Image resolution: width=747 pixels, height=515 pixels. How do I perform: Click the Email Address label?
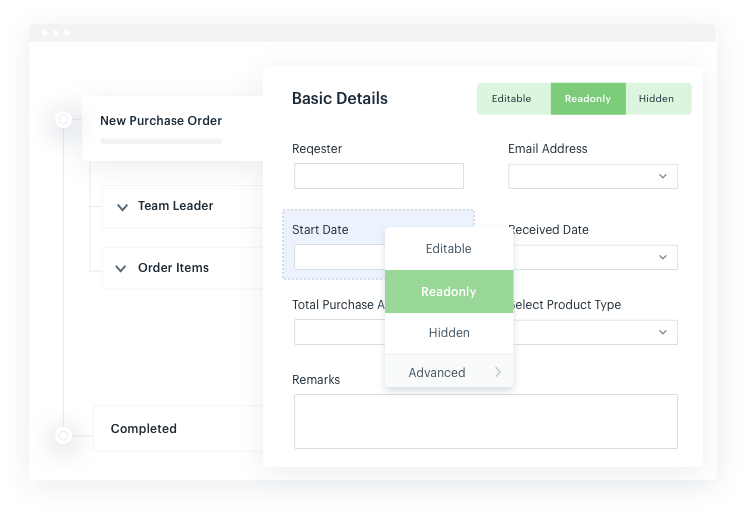(548, 149)
